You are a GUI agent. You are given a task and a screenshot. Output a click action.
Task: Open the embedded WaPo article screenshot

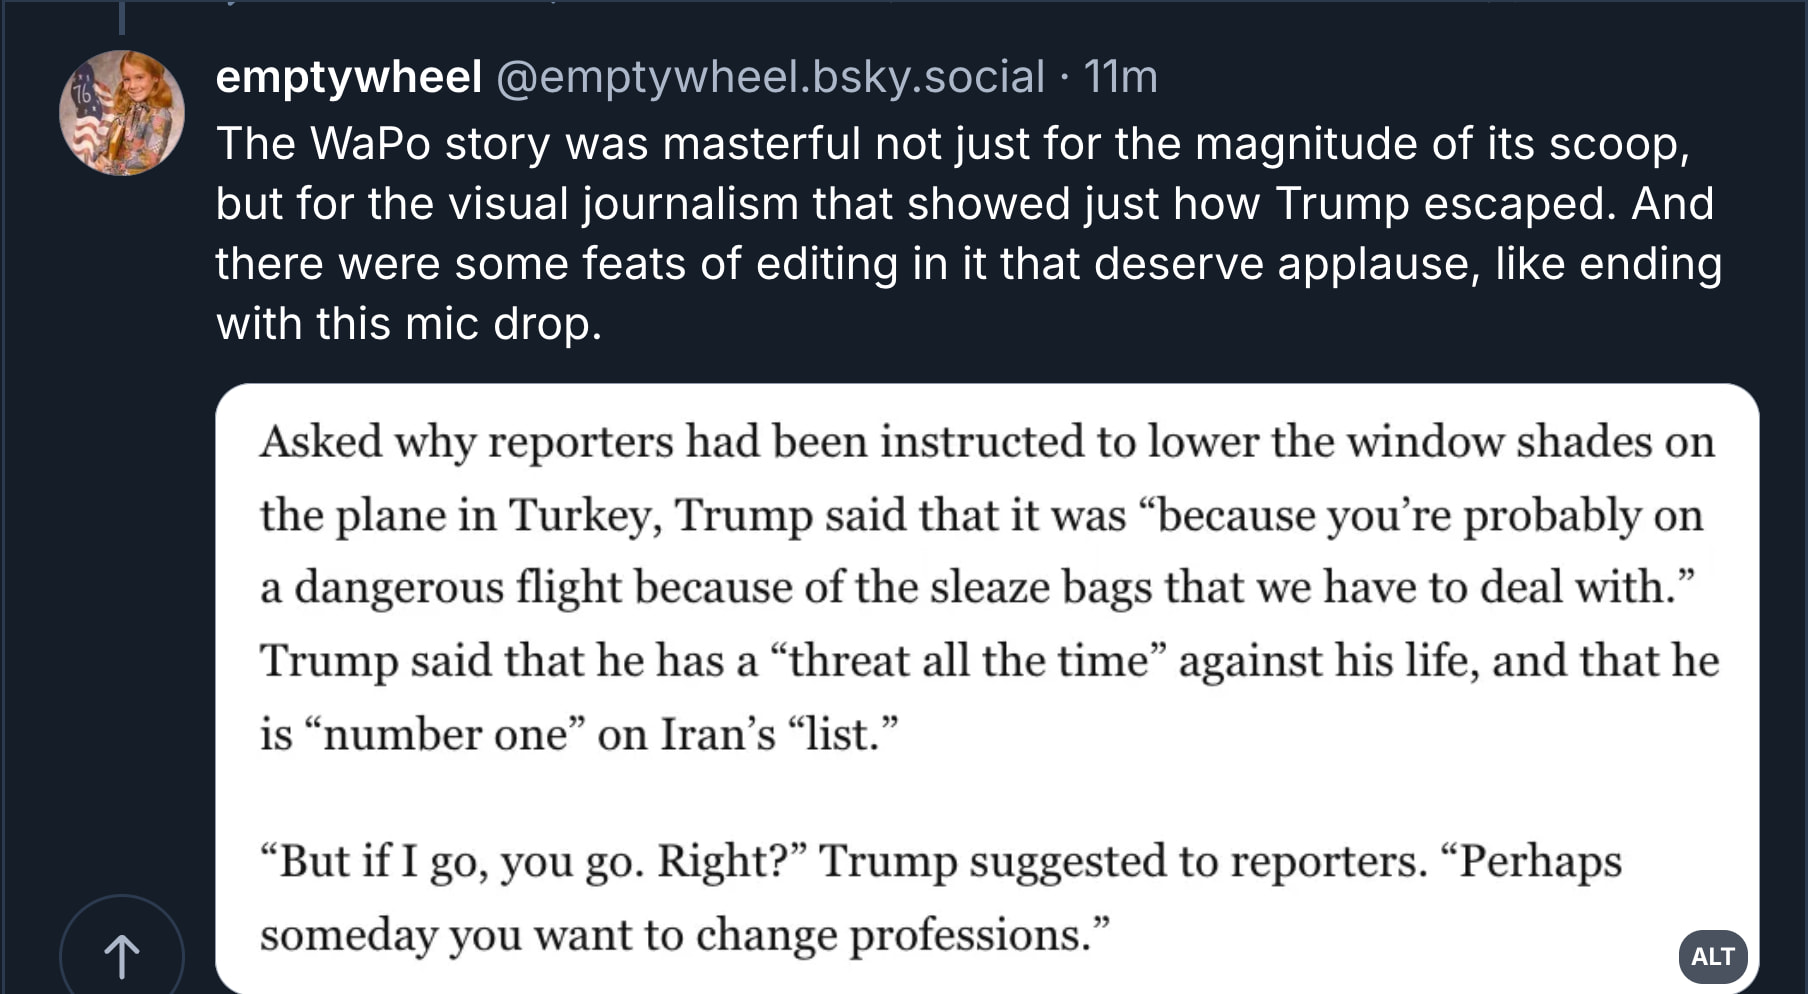pyautogui.click(x=987, y=688)
